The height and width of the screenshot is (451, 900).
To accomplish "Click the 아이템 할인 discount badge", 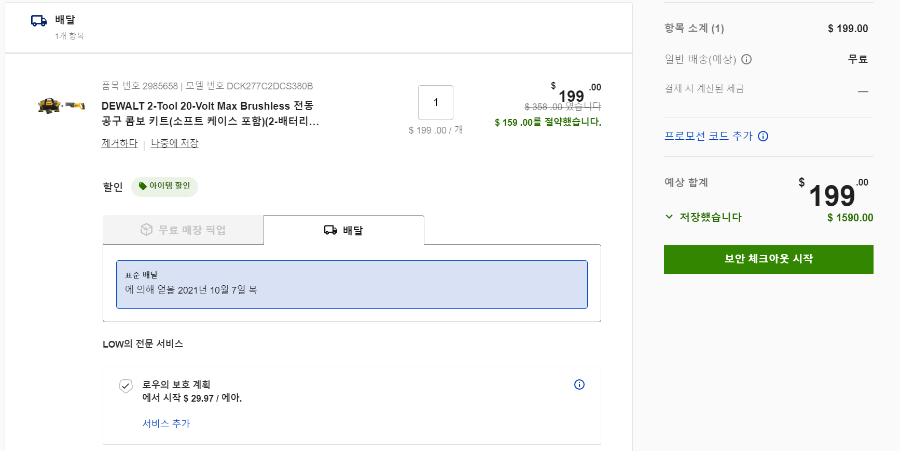I will point(165,186).
